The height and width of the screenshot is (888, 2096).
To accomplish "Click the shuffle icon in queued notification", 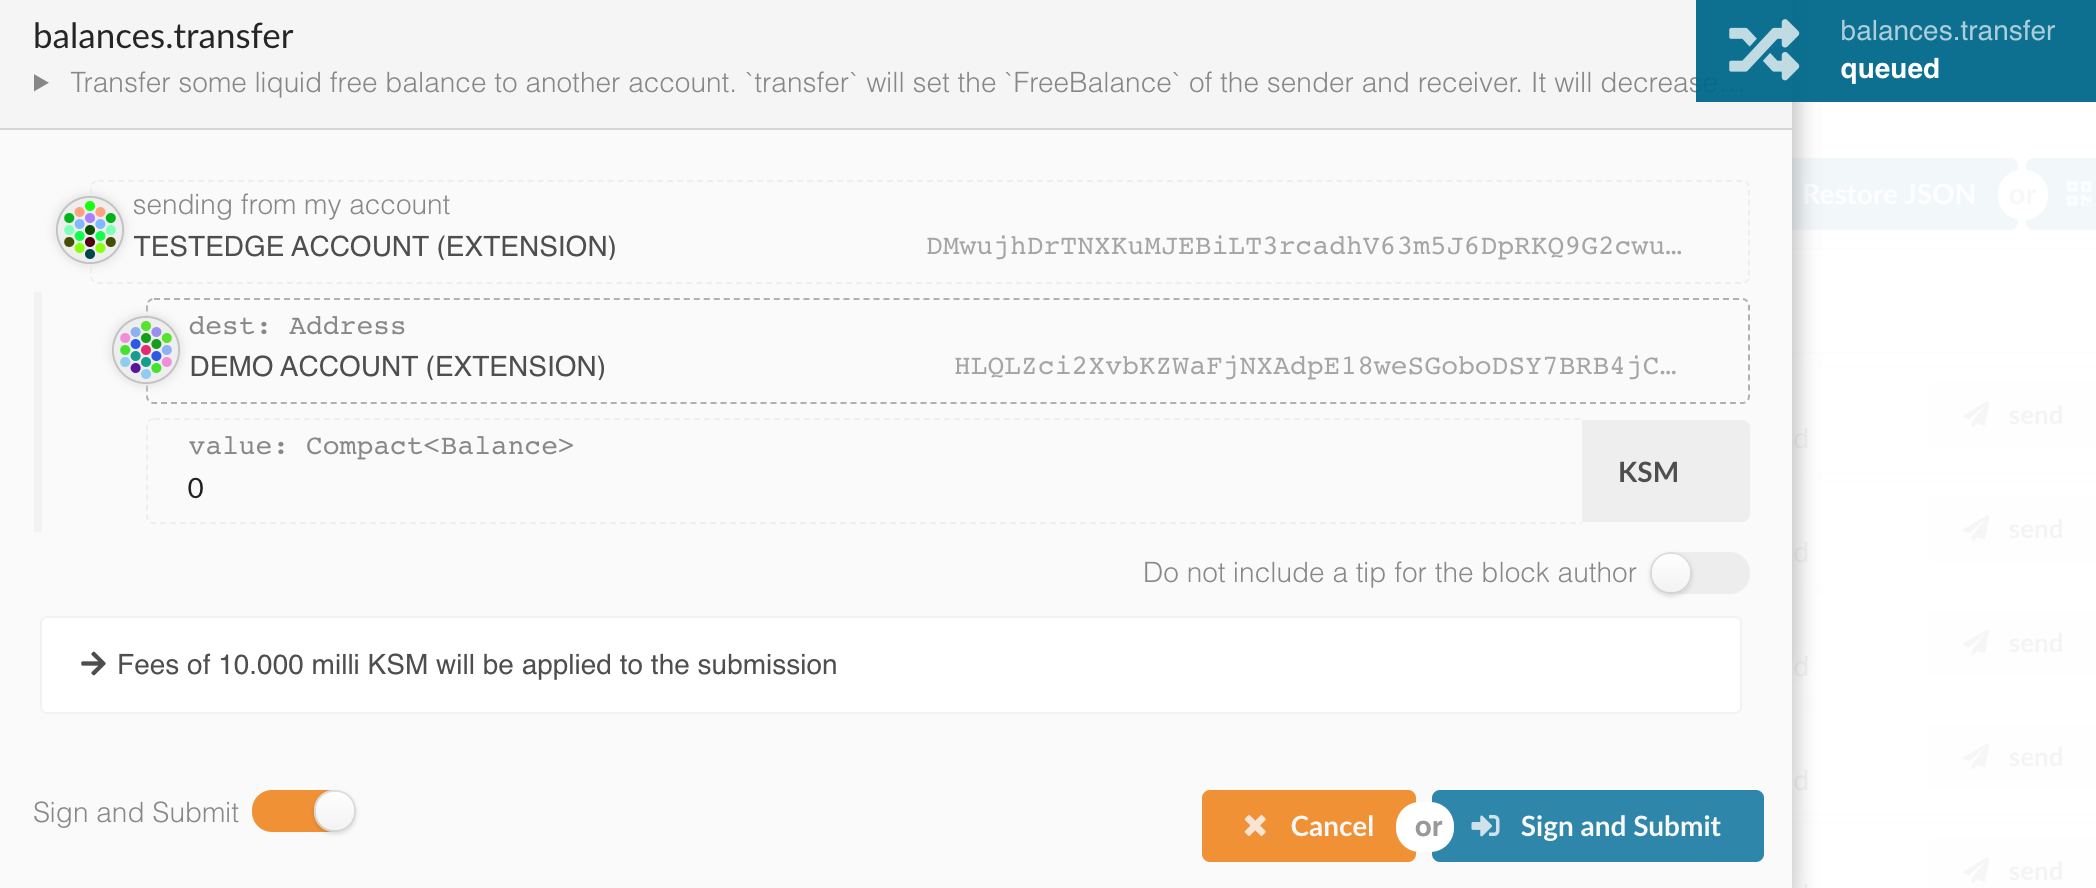I will [x=1764, y=50].
